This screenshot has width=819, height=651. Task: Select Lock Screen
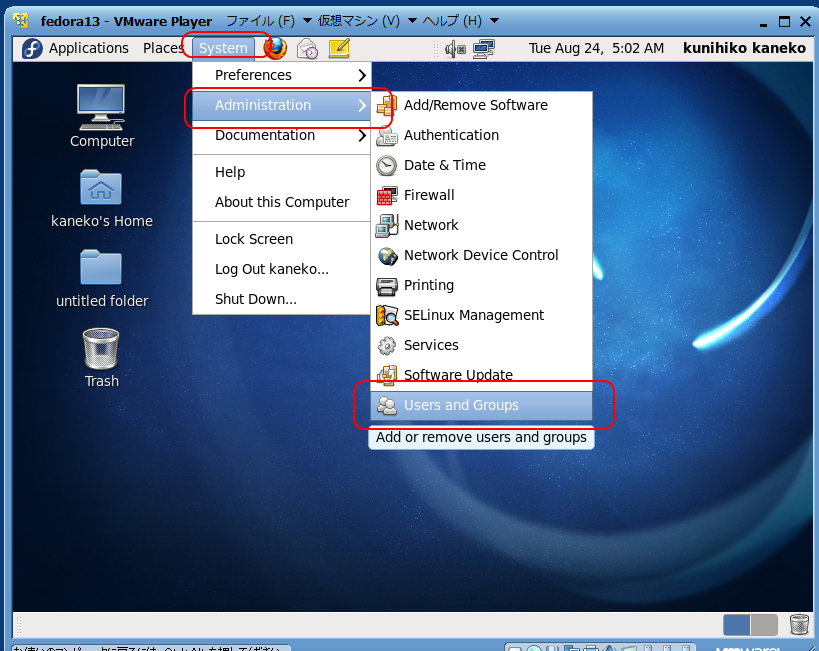click(x=282, y=239)
